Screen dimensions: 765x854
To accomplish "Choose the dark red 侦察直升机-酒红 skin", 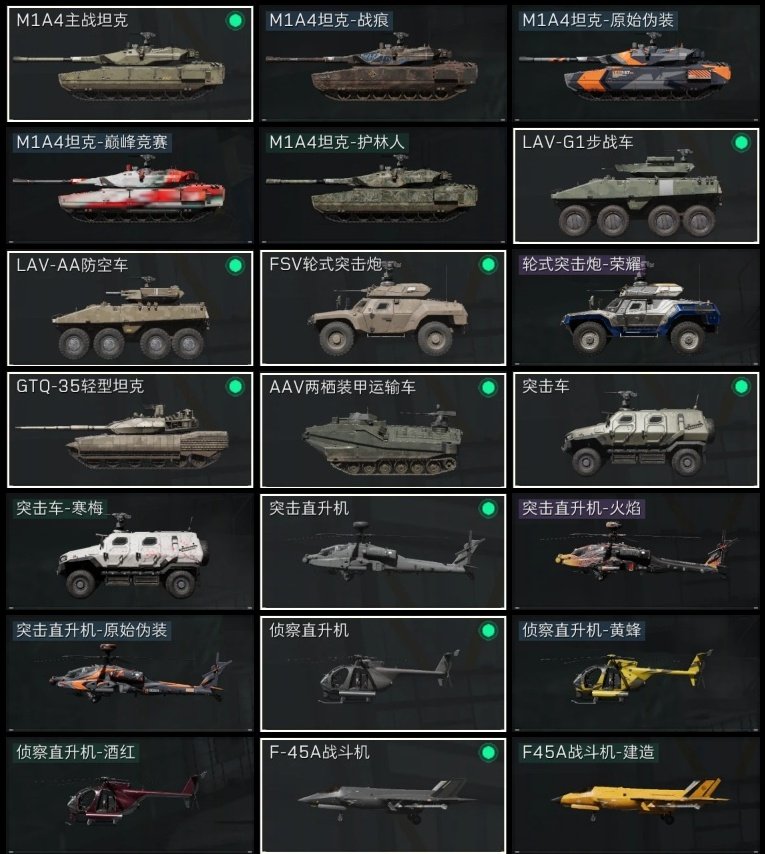I will [130, 796].
